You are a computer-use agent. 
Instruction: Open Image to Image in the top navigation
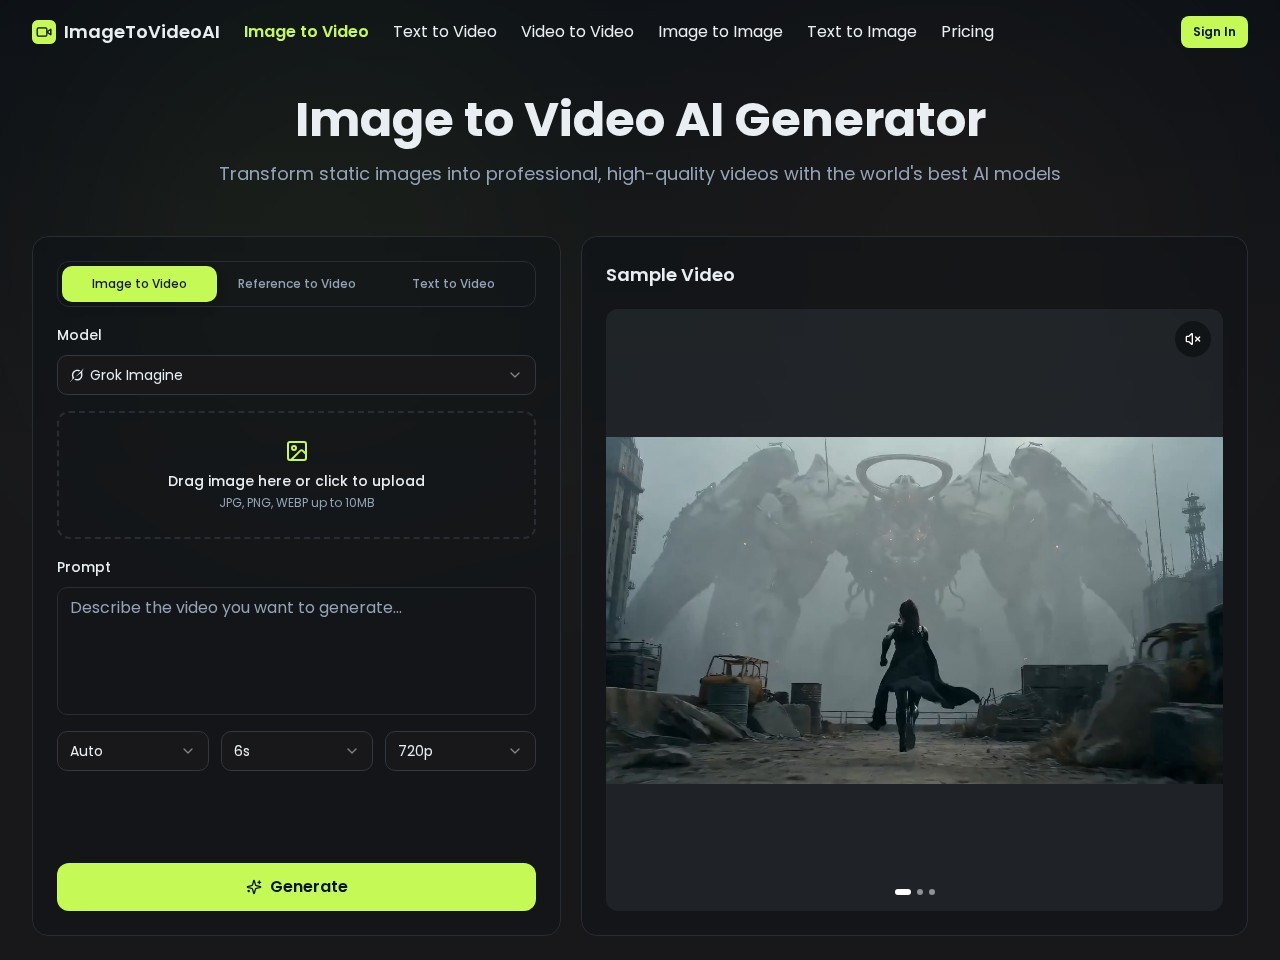(720, 32)
